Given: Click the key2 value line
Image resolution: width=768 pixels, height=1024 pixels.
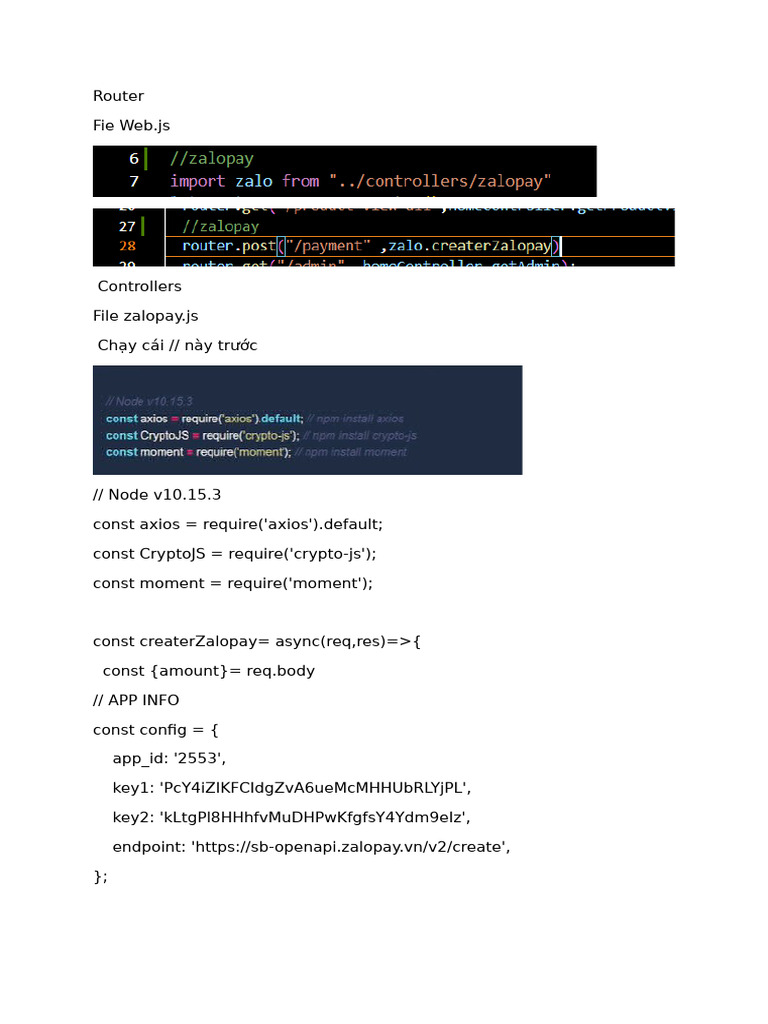Looking at the screenshot, I should pyautogui.click(x=291, y=817).
